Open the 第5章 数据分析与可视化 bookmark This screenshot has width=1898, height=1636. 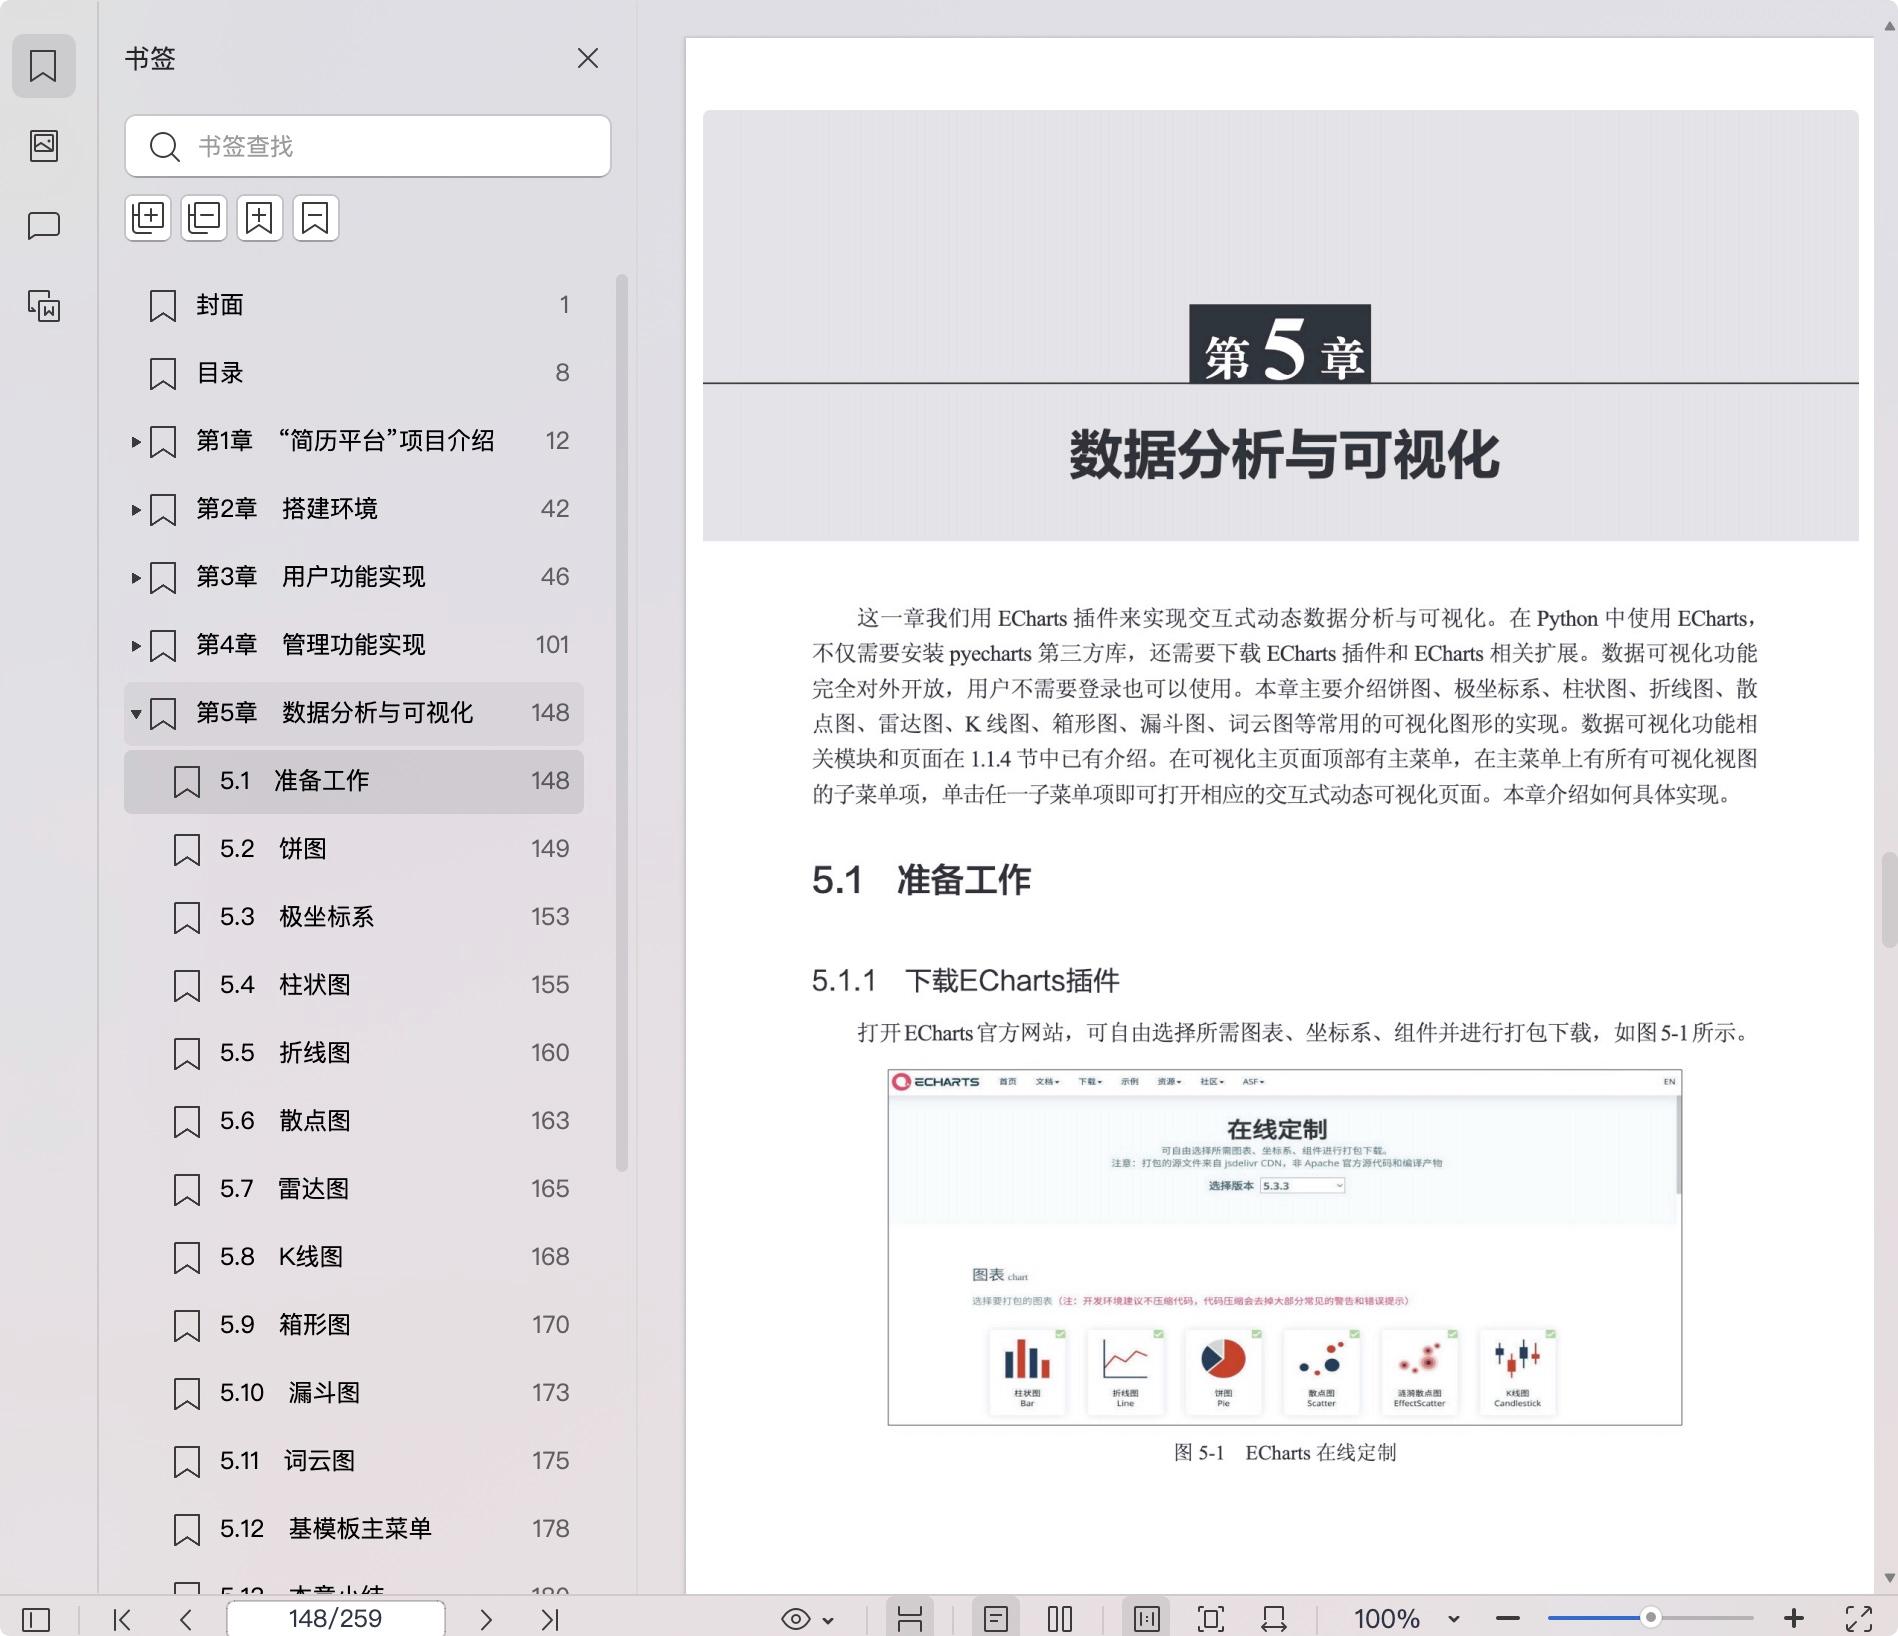(x=354, y=713)
